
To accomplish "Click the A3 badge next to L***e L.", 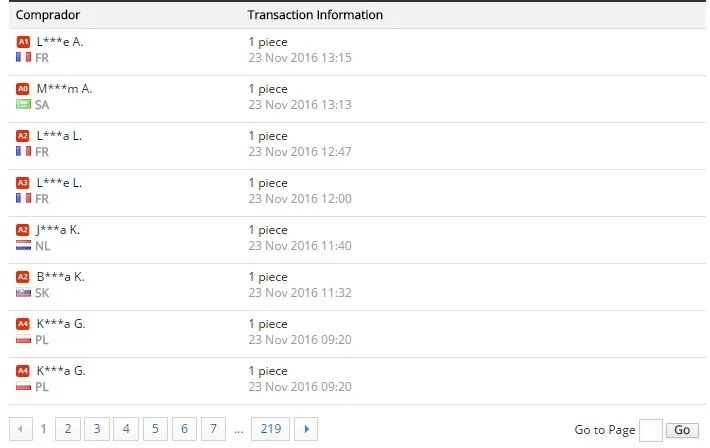I will [23, 183].
